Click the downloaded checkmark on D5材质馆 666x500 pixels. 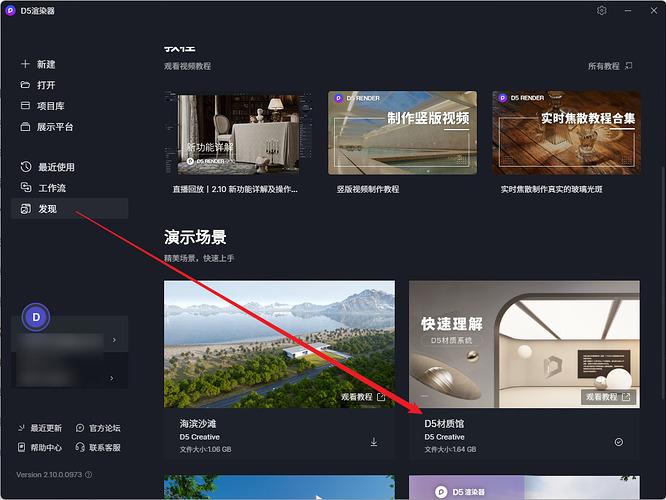(619, 442)
